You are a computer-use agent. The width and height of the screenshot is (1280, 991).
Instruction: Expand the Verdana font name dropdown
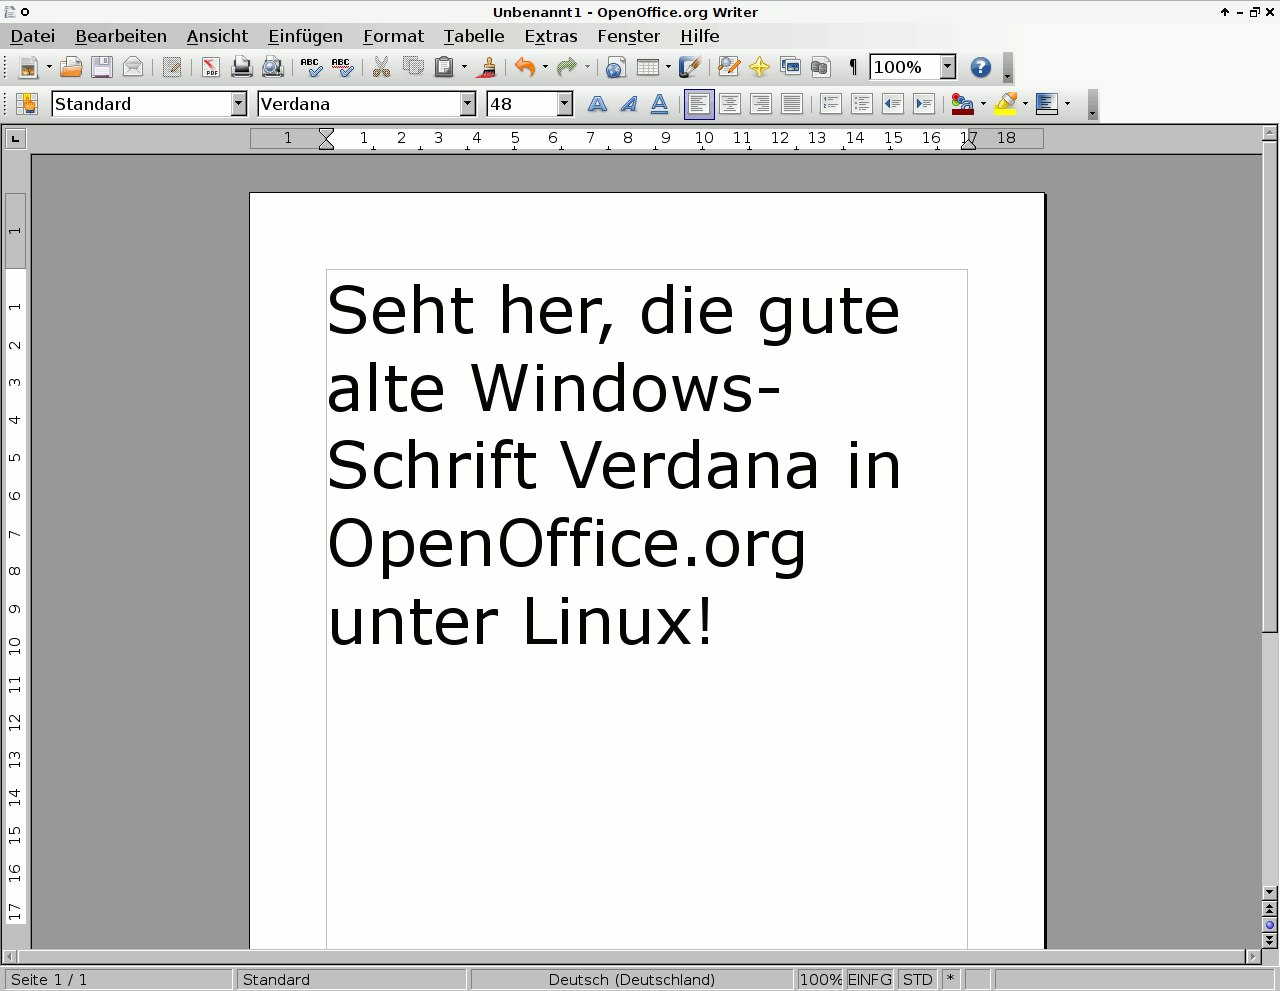tap(467, 104)
